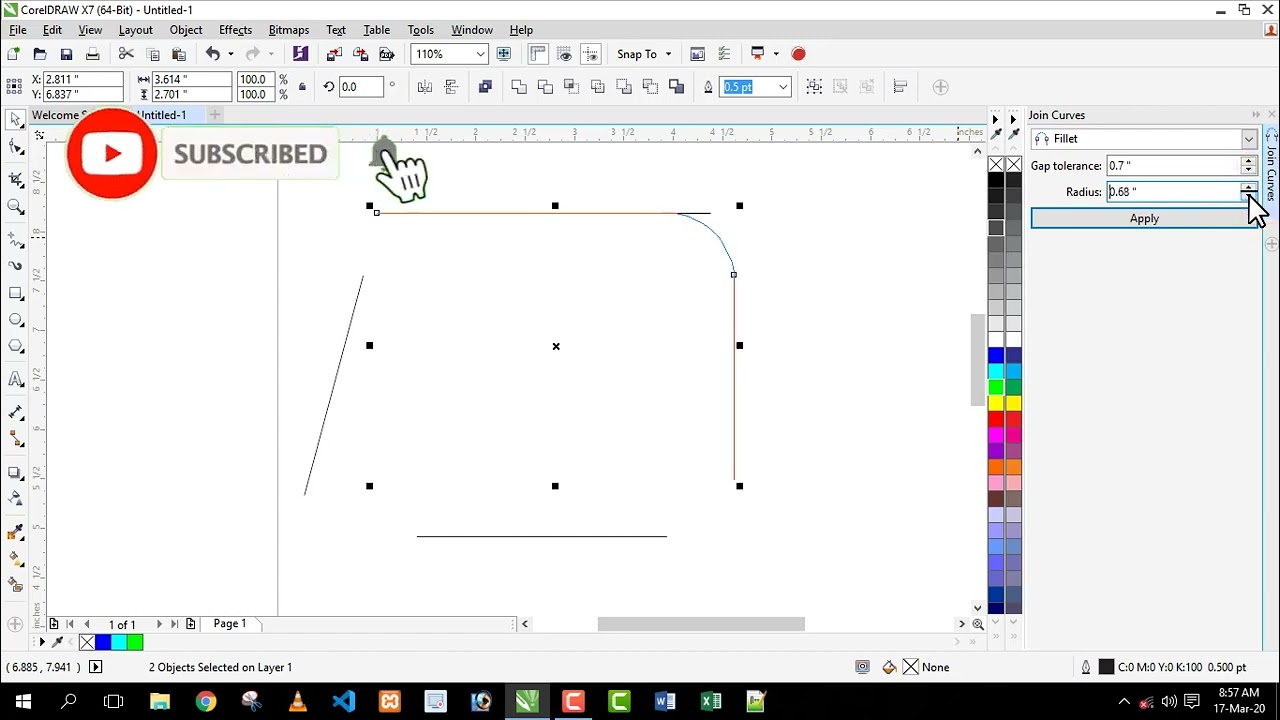Select the Connector tool

(16, 439)
